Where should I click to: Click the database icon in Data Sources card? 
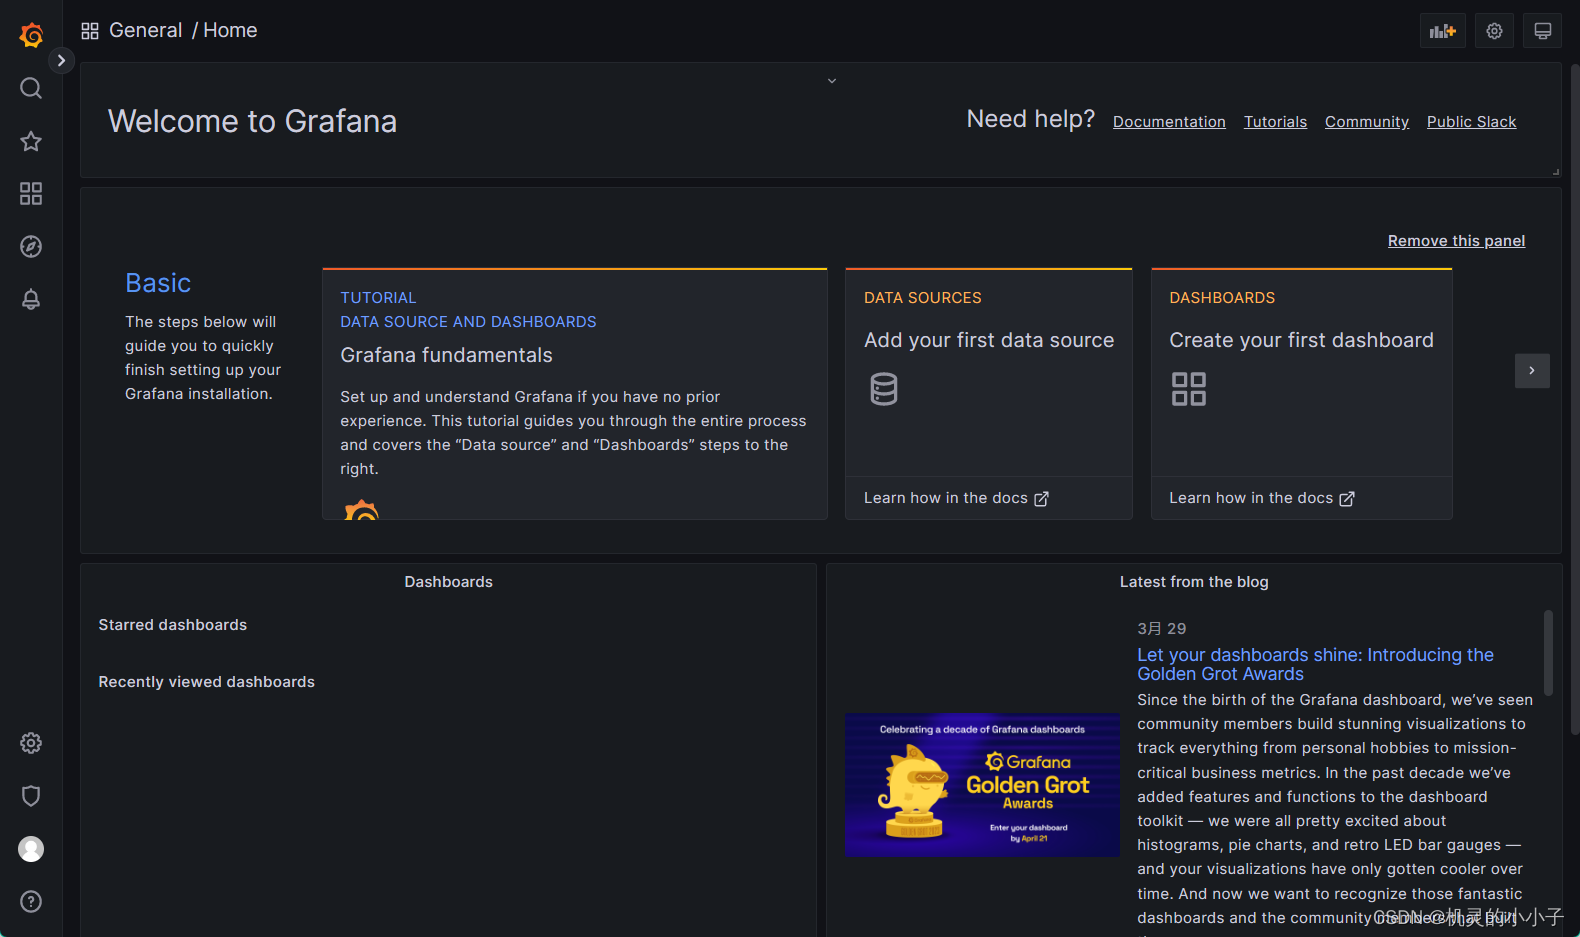(884, 389)
